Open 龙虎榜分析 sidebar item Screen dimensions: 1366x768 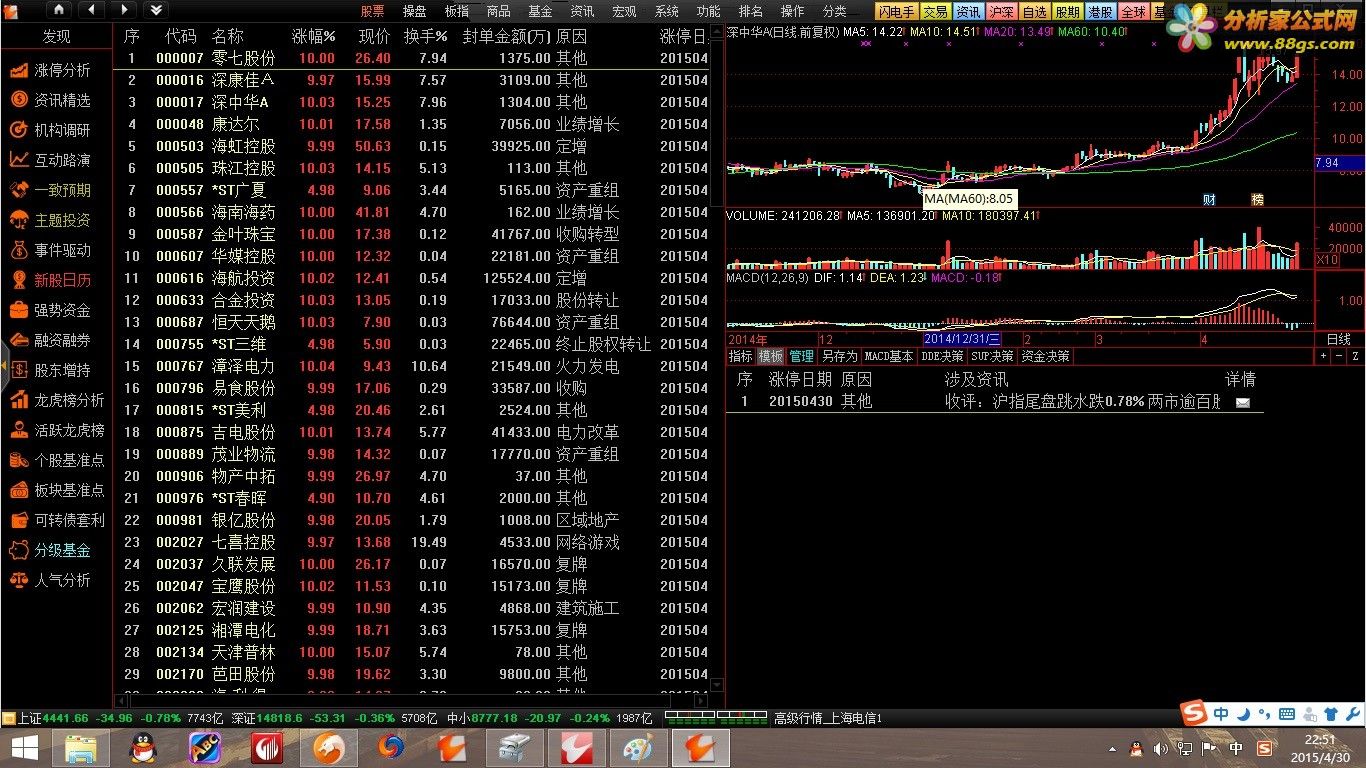[56, 400]
